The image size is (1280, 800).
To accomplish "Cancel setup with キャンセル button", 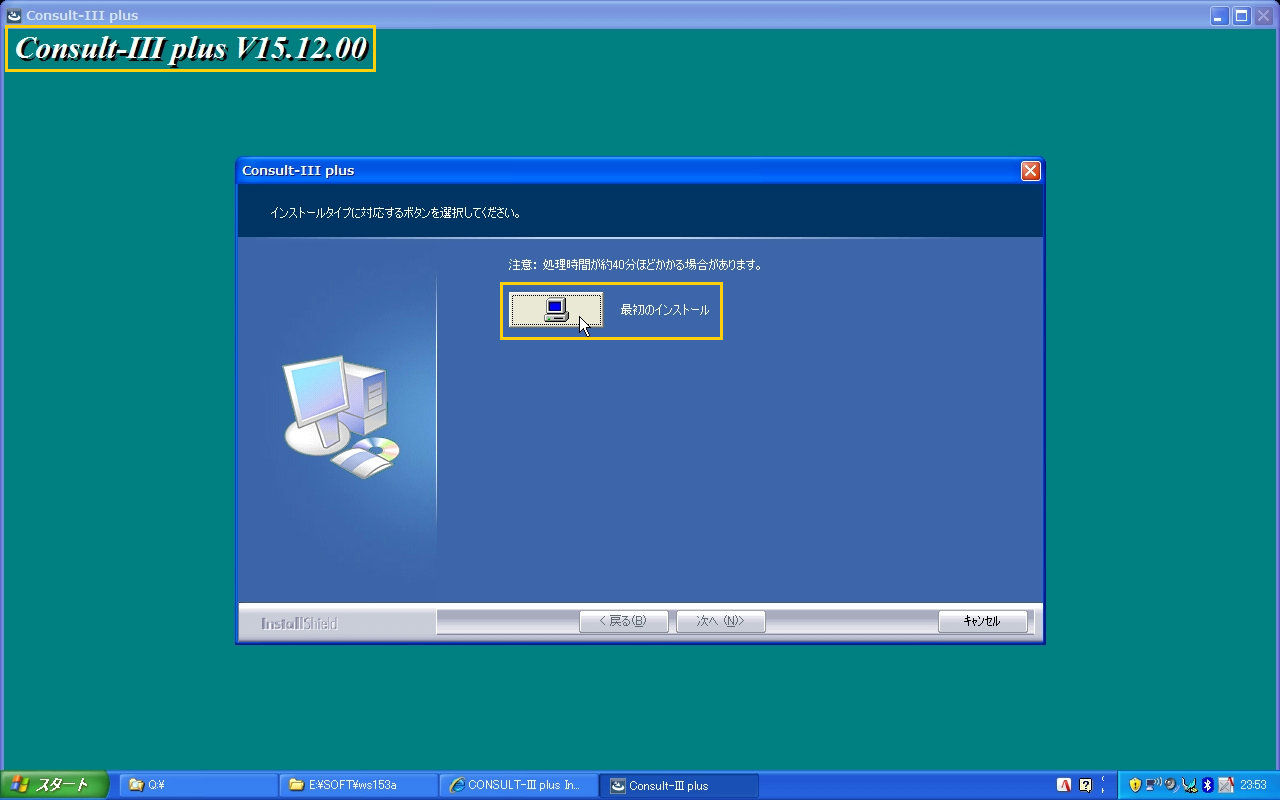I will [x=983, y=621].
